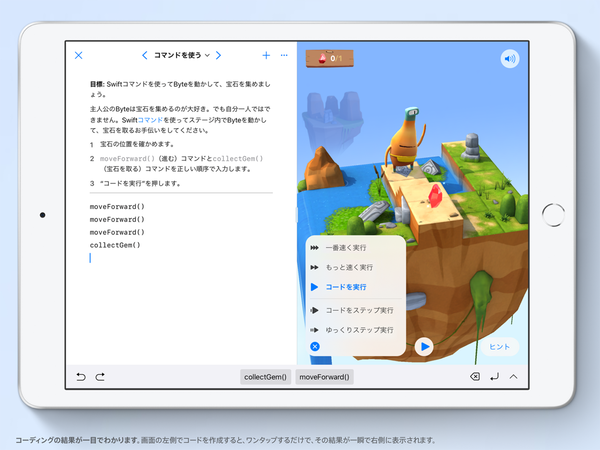Screen dimensions: 600x450
Task: Tap step 3 "コードを実行"を押します text
Action: pyautogui.click(x=140, y=183)
